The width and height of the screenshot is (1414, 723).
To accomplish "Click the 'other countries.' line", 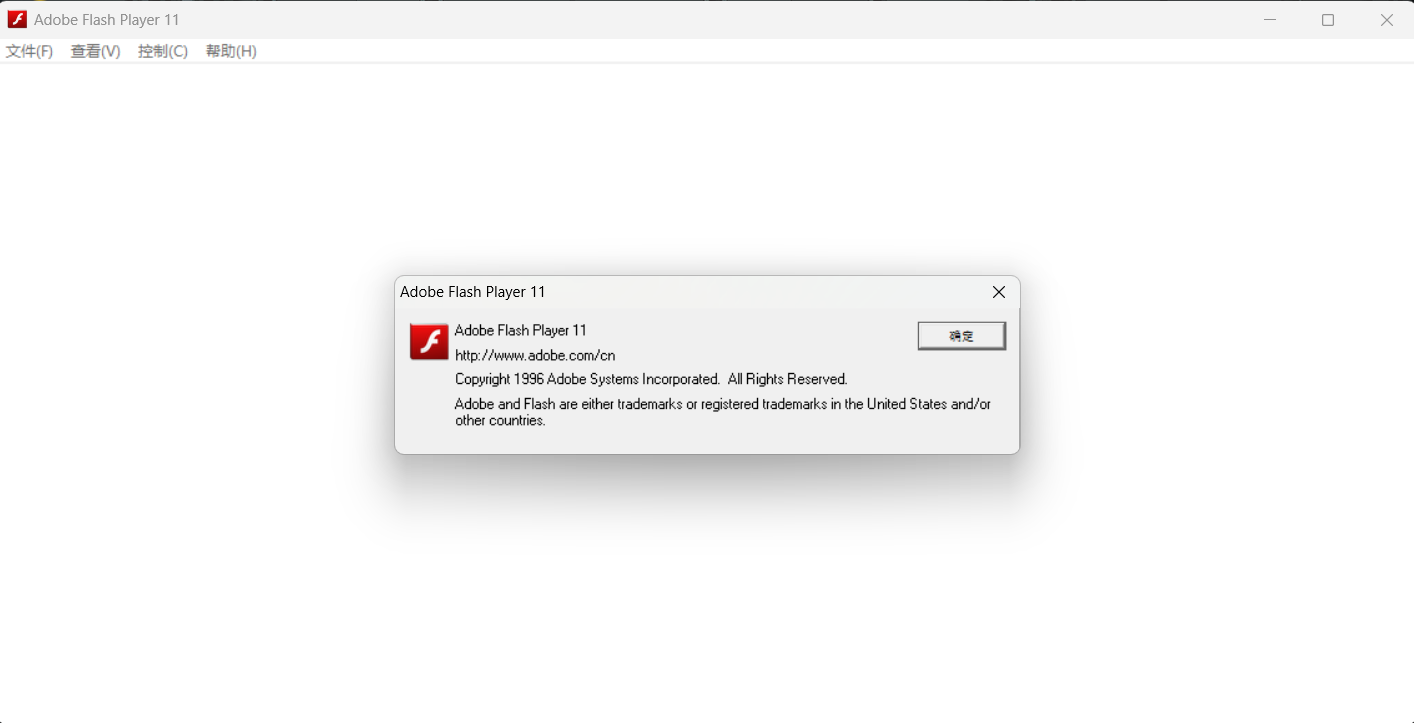I will point(500,421).
